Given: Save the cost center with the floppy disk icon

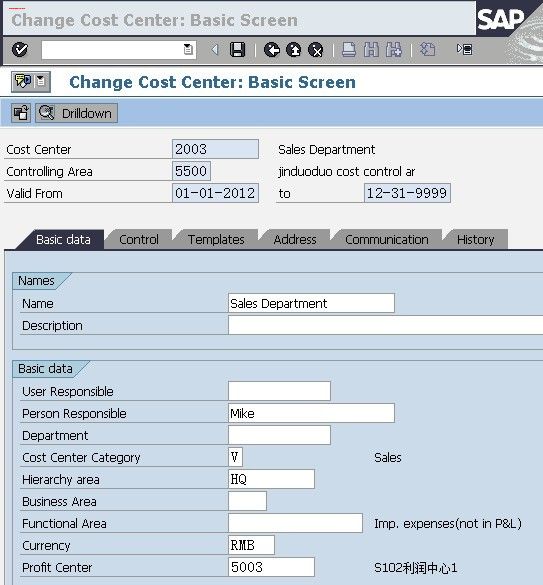Looking at the screenshot, I should (238, 50).
